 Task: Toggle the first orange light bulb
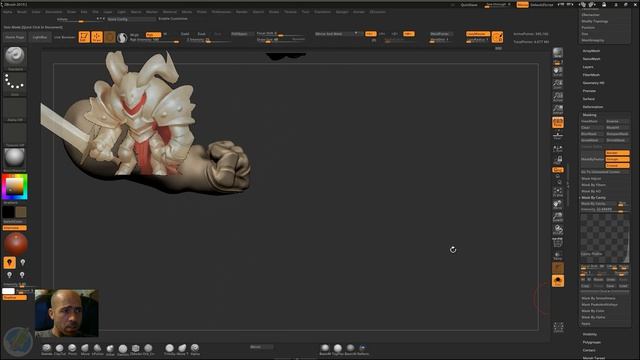(9, 262)
